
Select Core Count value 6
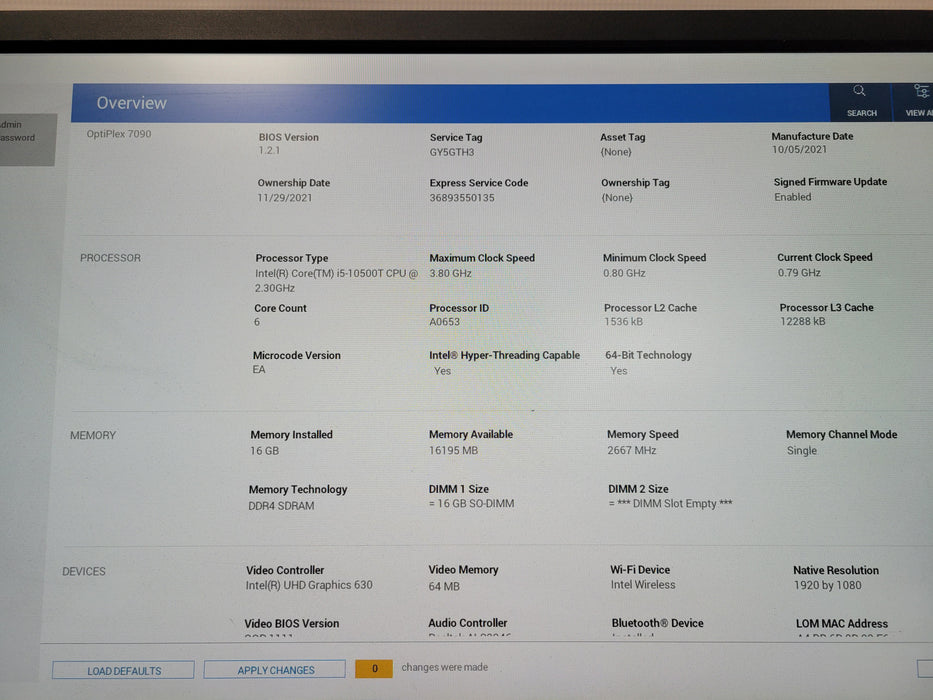[256, 322]
